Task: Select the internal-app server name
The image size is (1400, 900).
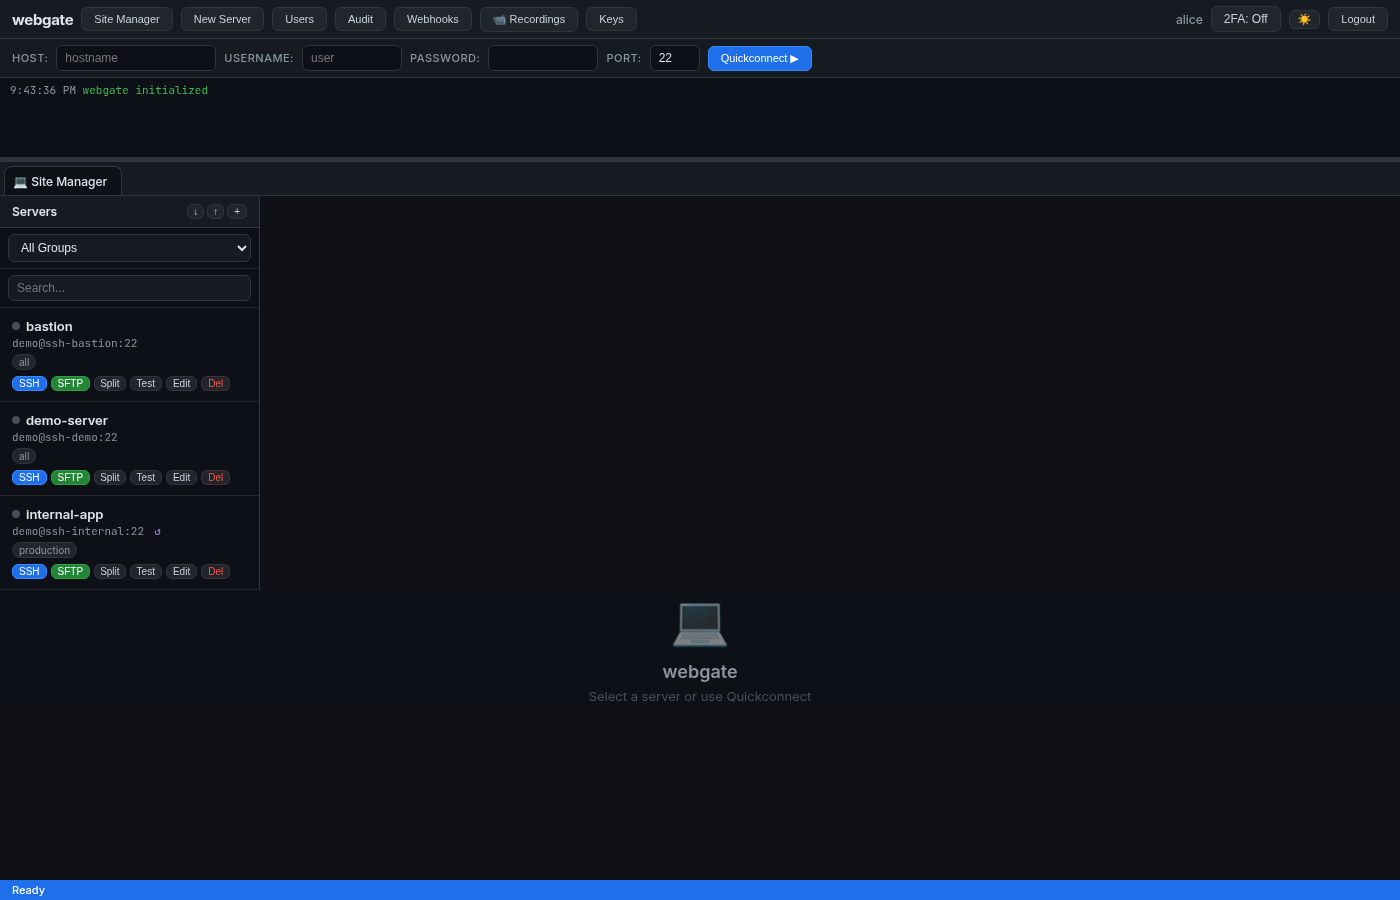Action: tap(65, 515)
